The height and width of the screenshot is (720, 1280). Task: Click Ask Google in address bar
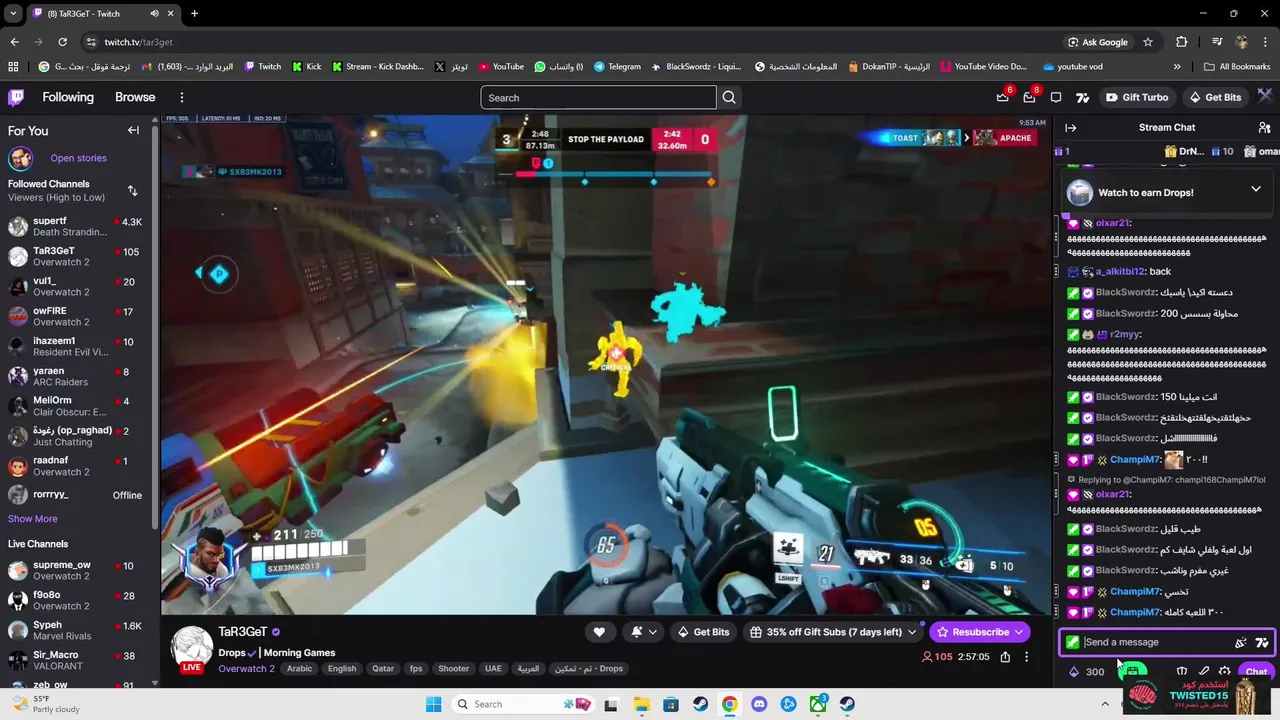(x=1097, y=42)
